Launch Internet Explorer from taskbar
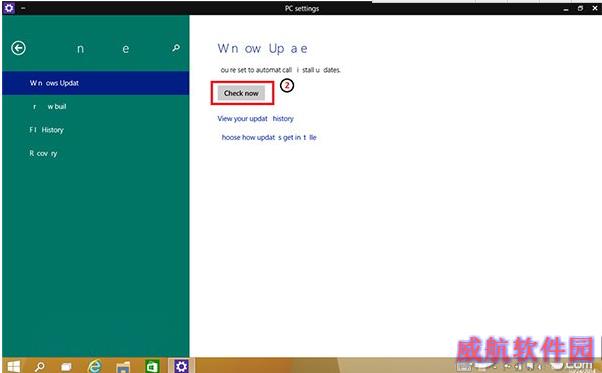The width and height of the screenshot is (602, 373). [x=94, y=366]
